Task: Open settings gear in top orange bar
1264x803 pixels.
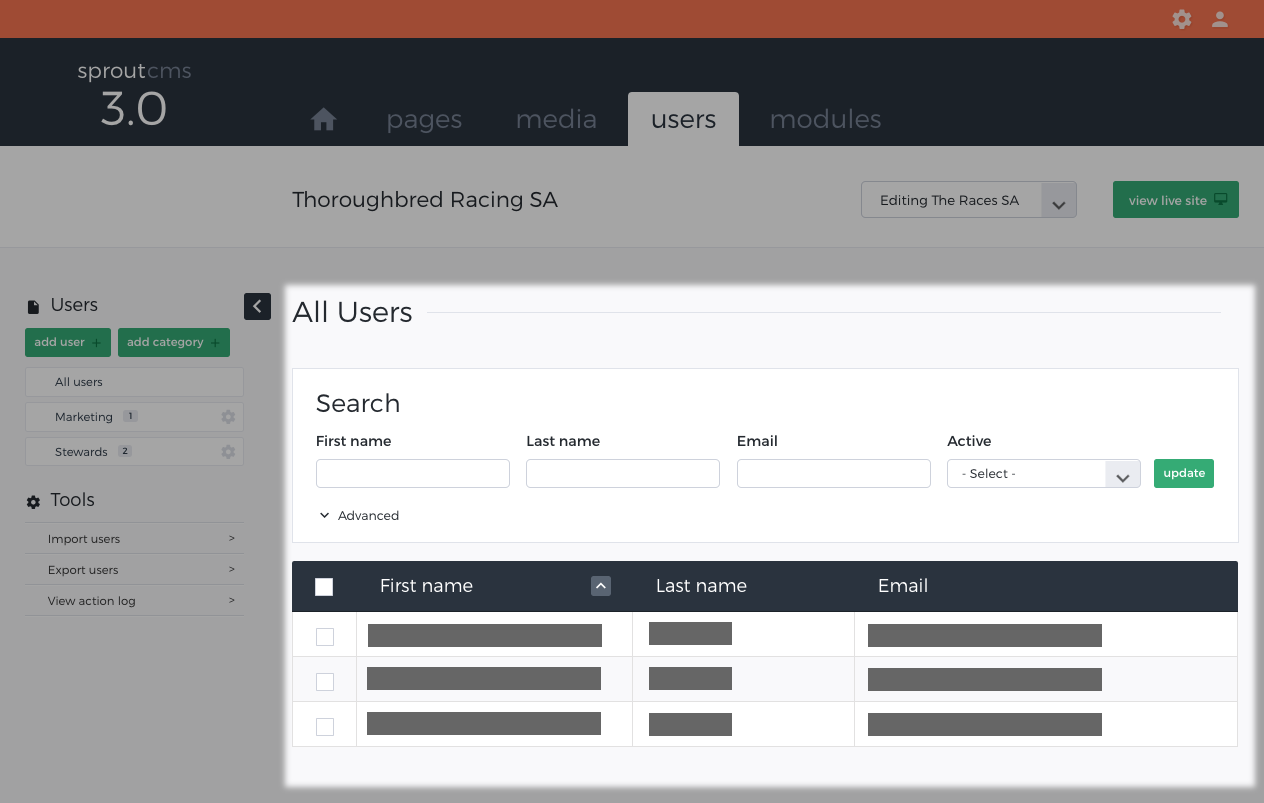Action: click(x=1182, y=19)
